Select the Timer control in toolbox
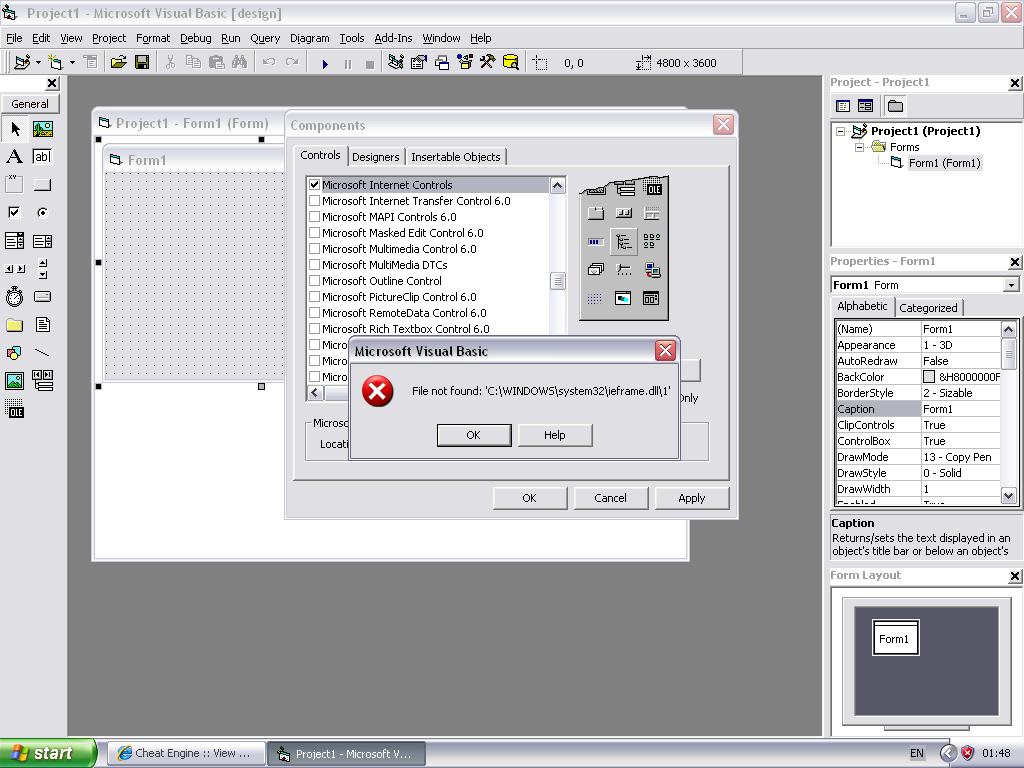Image resolution: width=1024 pixels, height=768 pixels. [14, 297]
